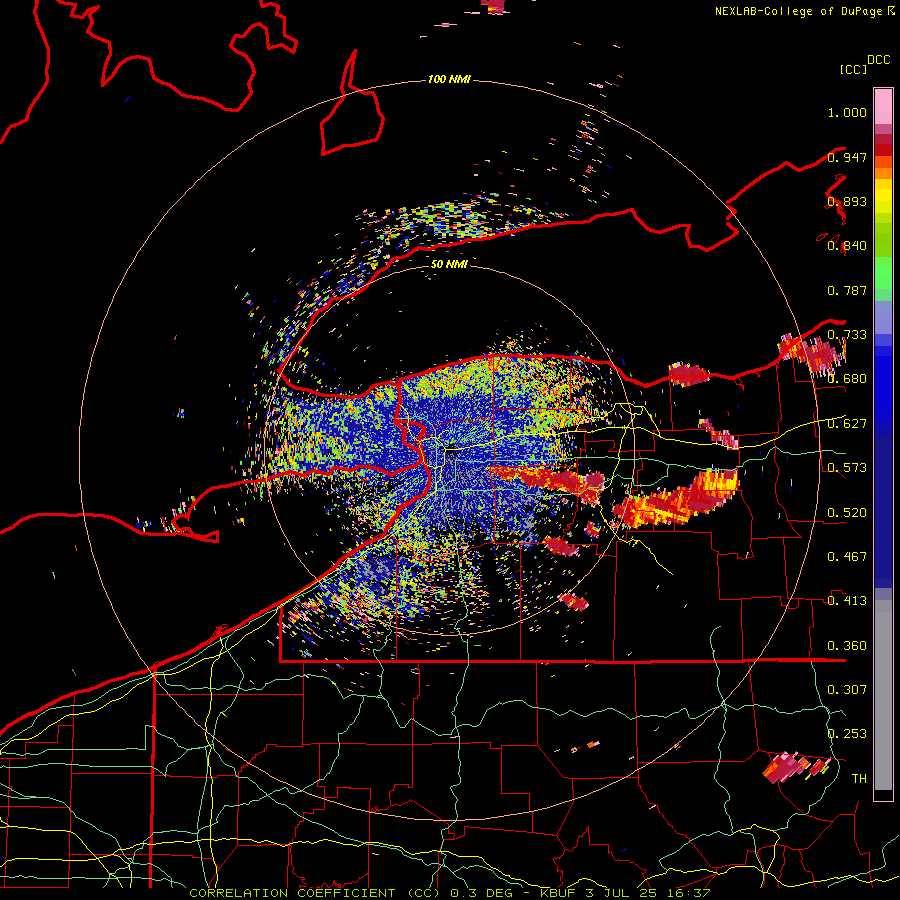Click the 3 JUL 25 16:37 timestamp
The image size is (900, 900).
click(648, 893)
